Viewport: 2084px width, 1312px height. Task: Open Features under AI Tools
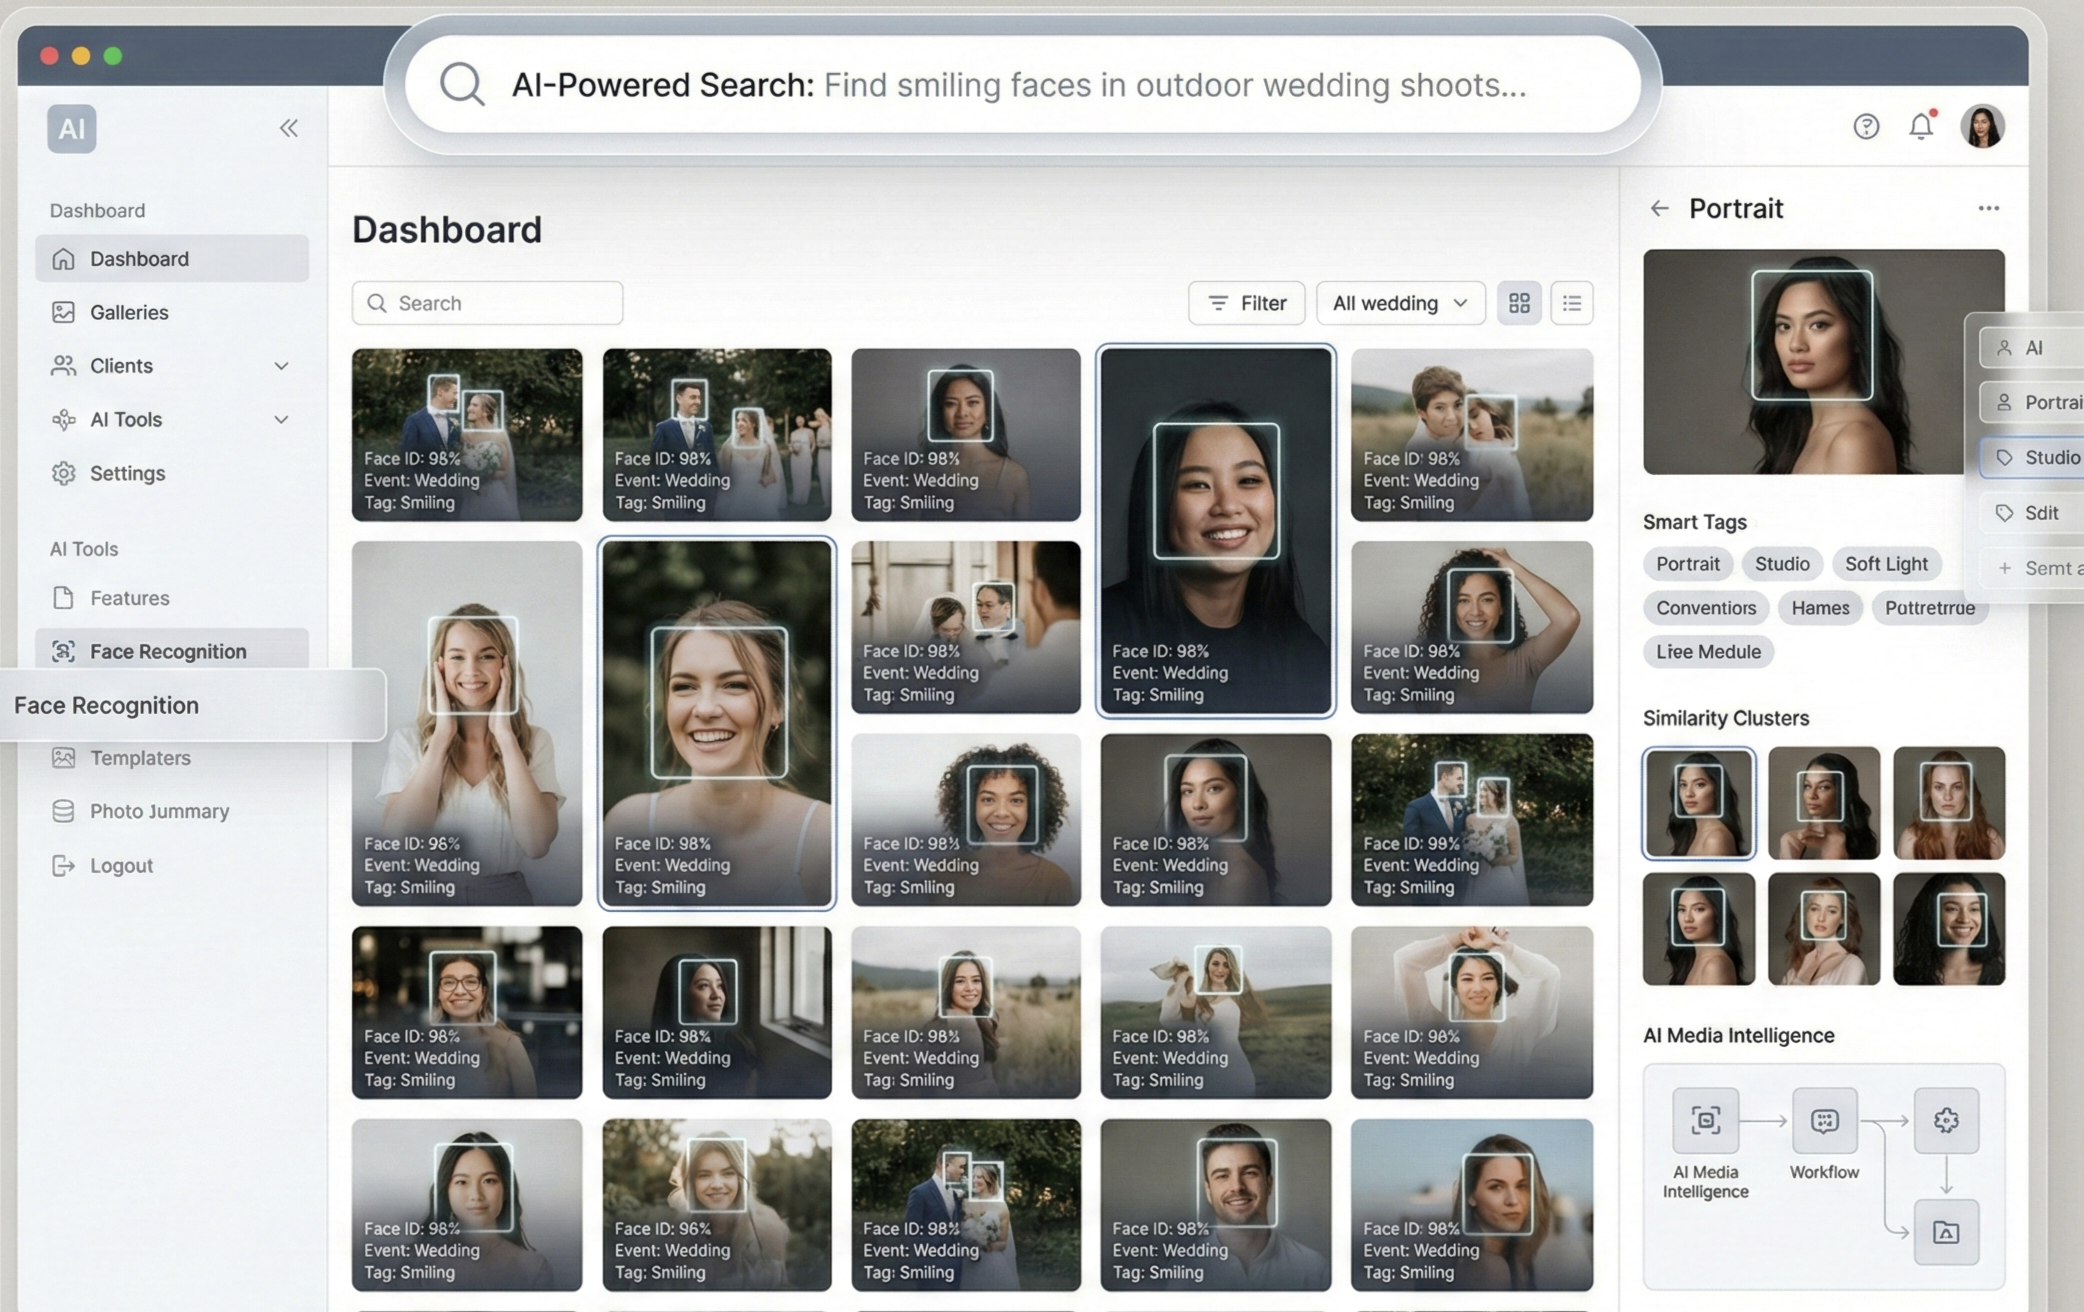click(x=172, y=598)
